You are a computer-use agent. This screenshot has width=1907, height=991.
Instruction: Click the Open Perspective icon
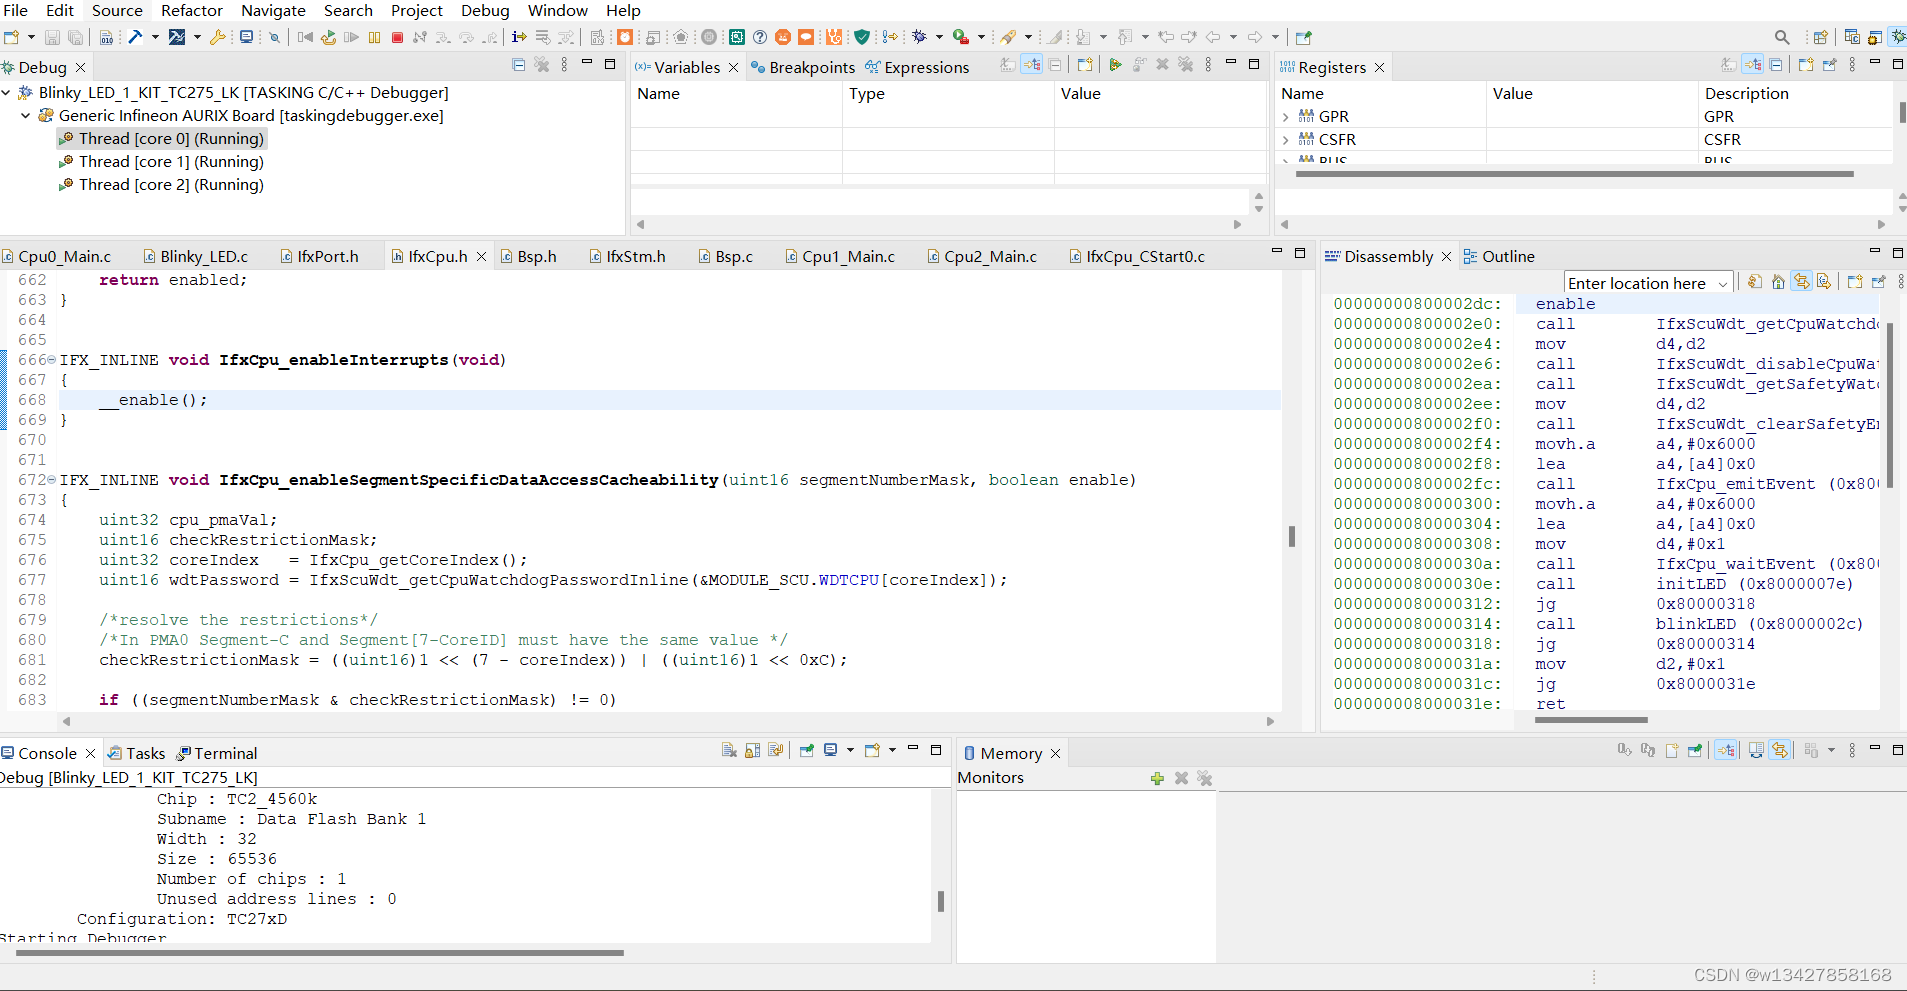tap(1821, 37)
